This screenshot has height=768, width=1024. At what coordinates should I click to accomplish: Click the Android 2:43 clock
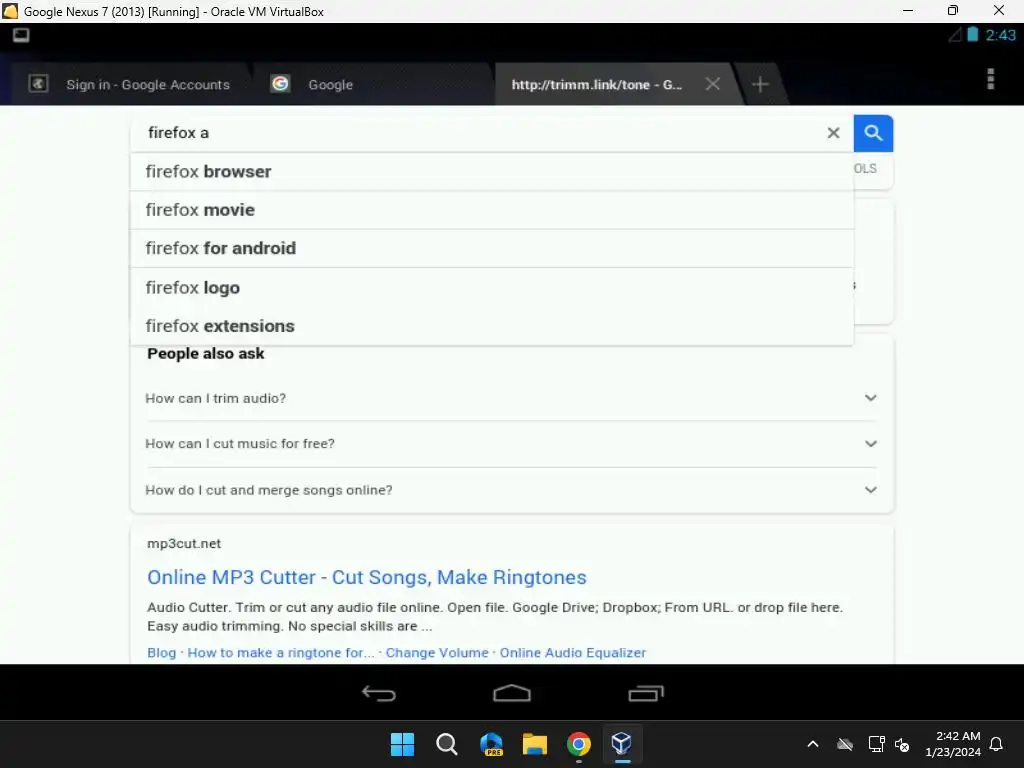tap(1000, 35)
